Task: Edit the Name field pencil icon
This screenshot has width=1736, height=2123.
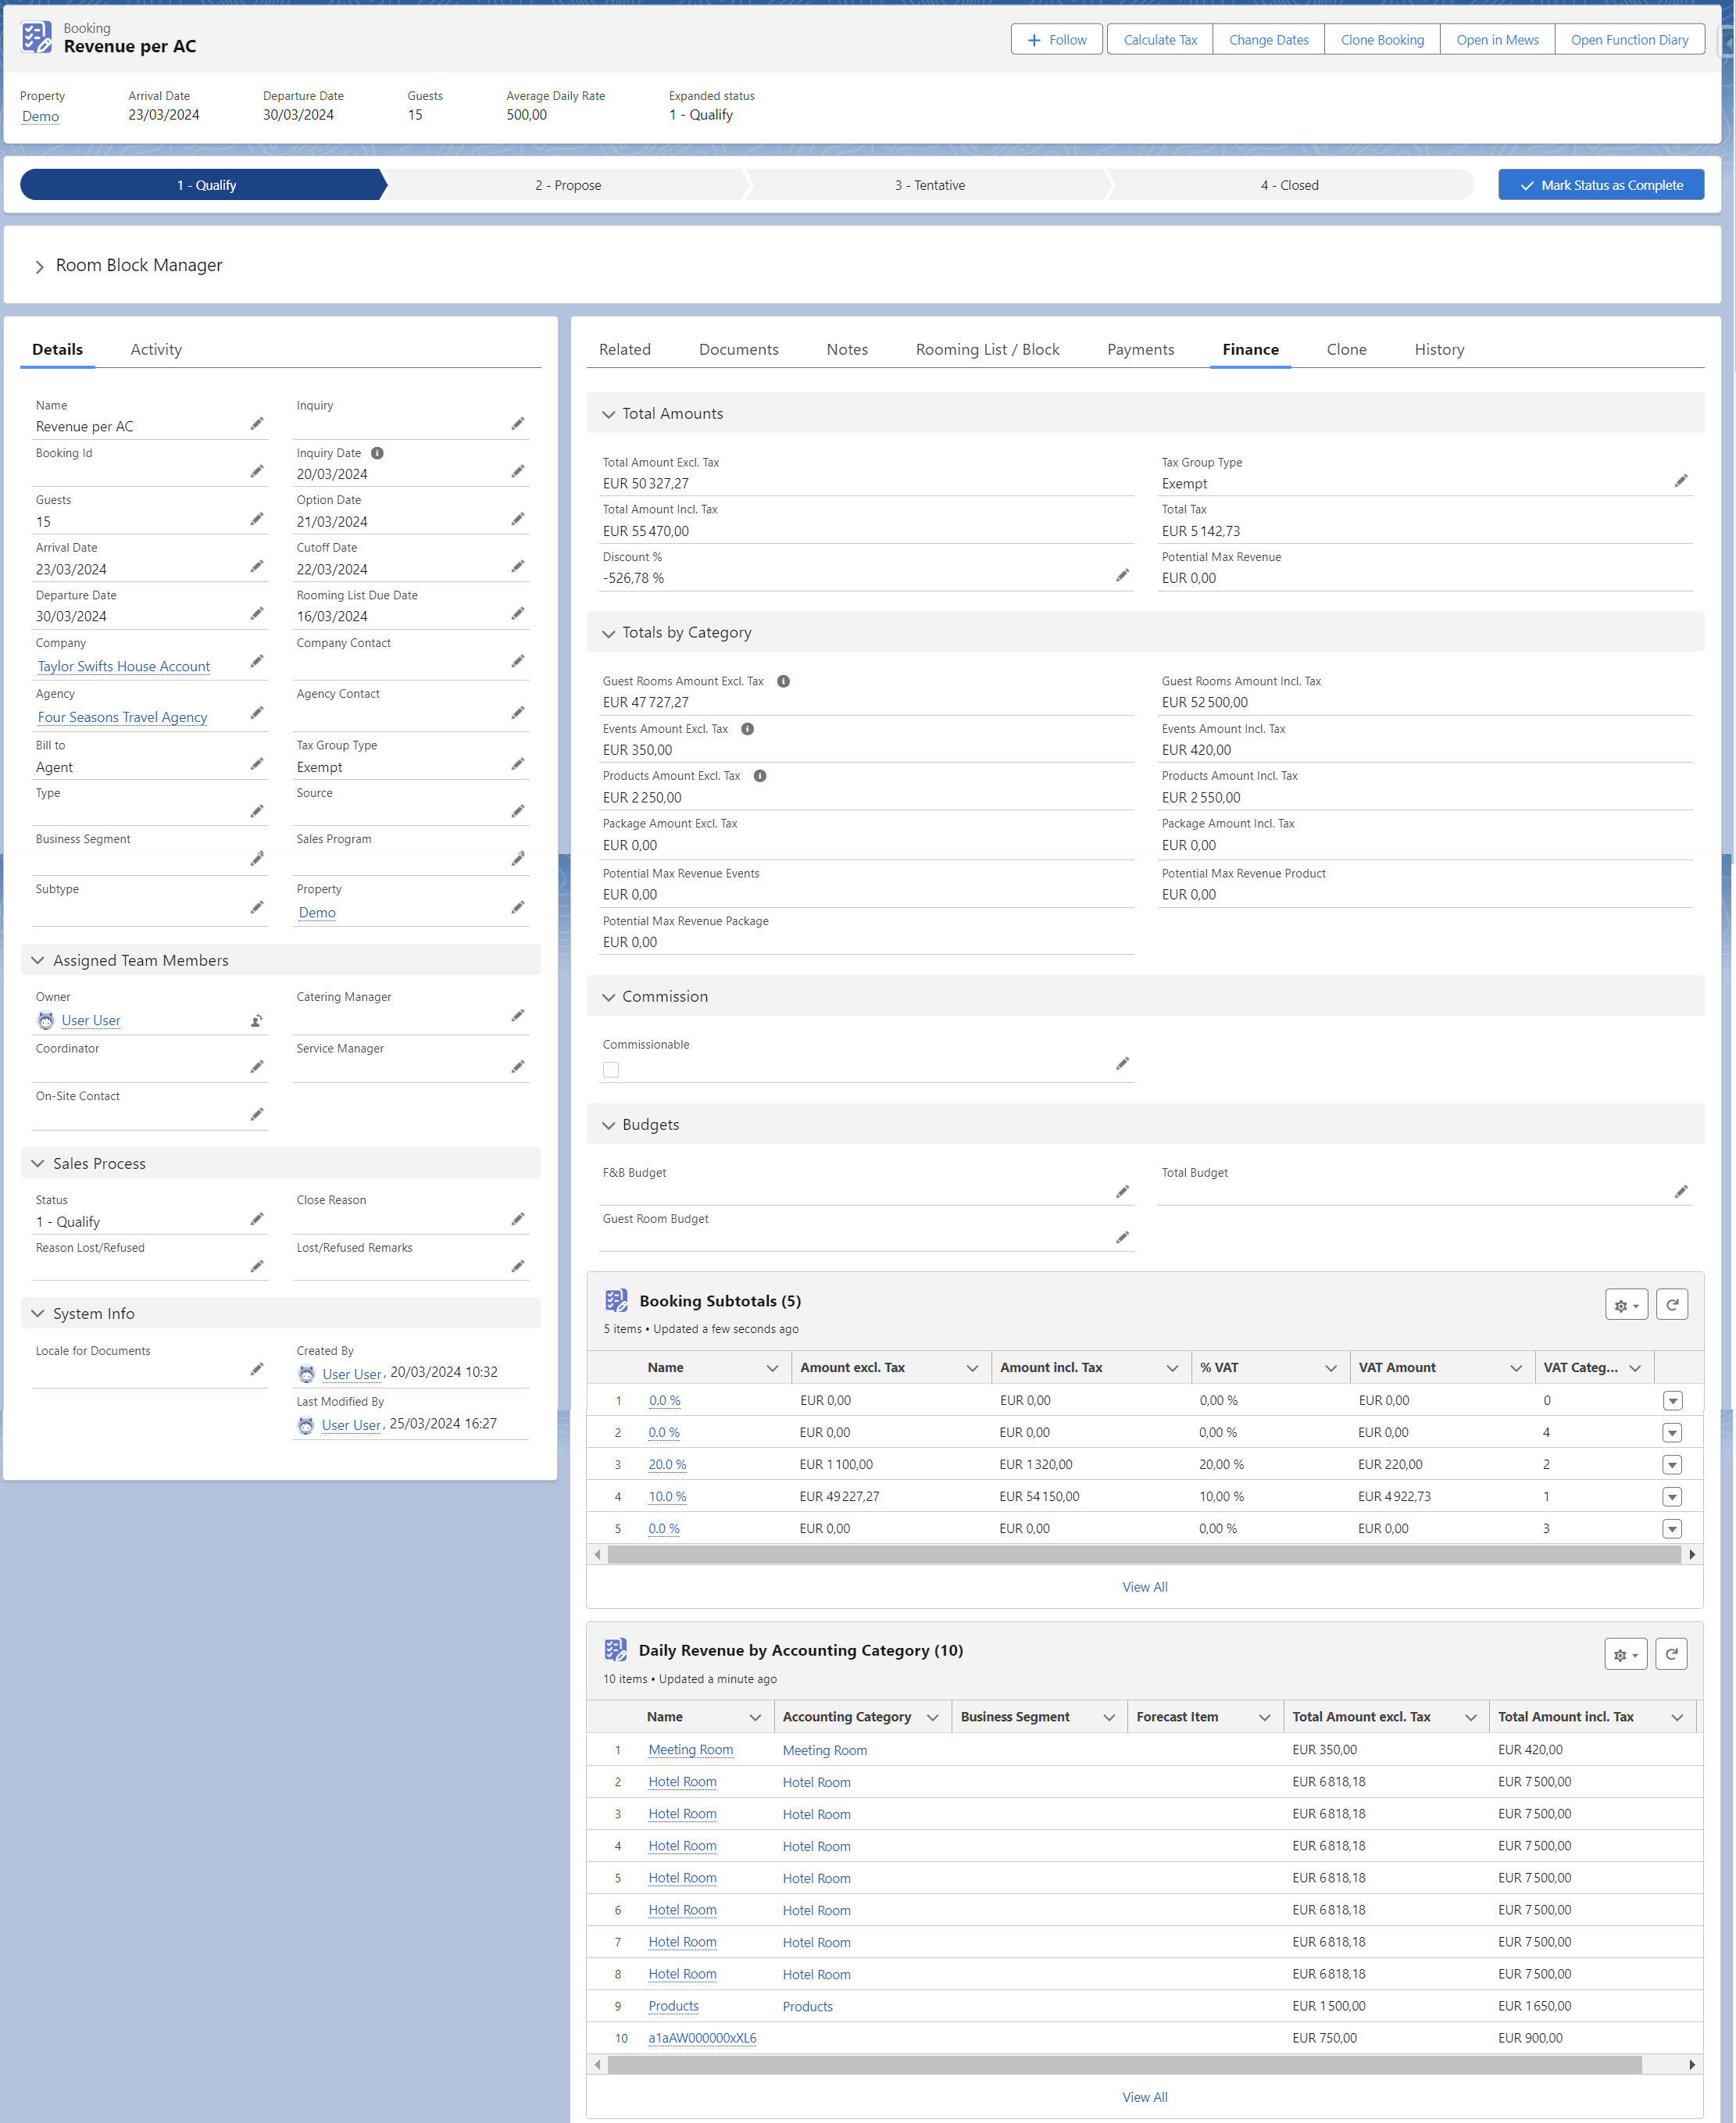Action: pyautogui.click(x=257, y=424)
